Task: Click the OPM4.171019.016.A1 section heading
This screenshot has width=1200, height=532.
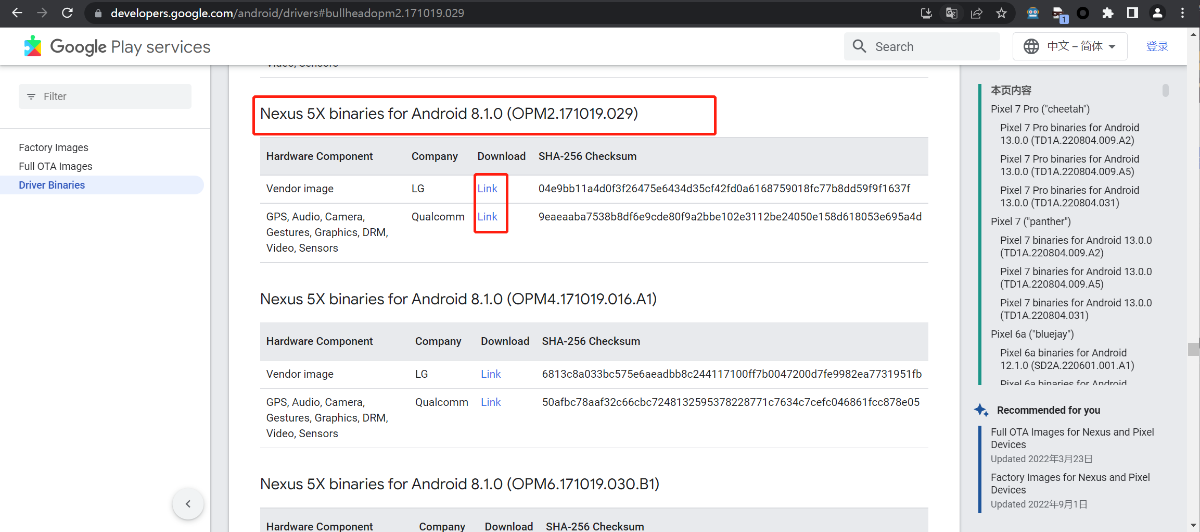Action: (458, 299)
